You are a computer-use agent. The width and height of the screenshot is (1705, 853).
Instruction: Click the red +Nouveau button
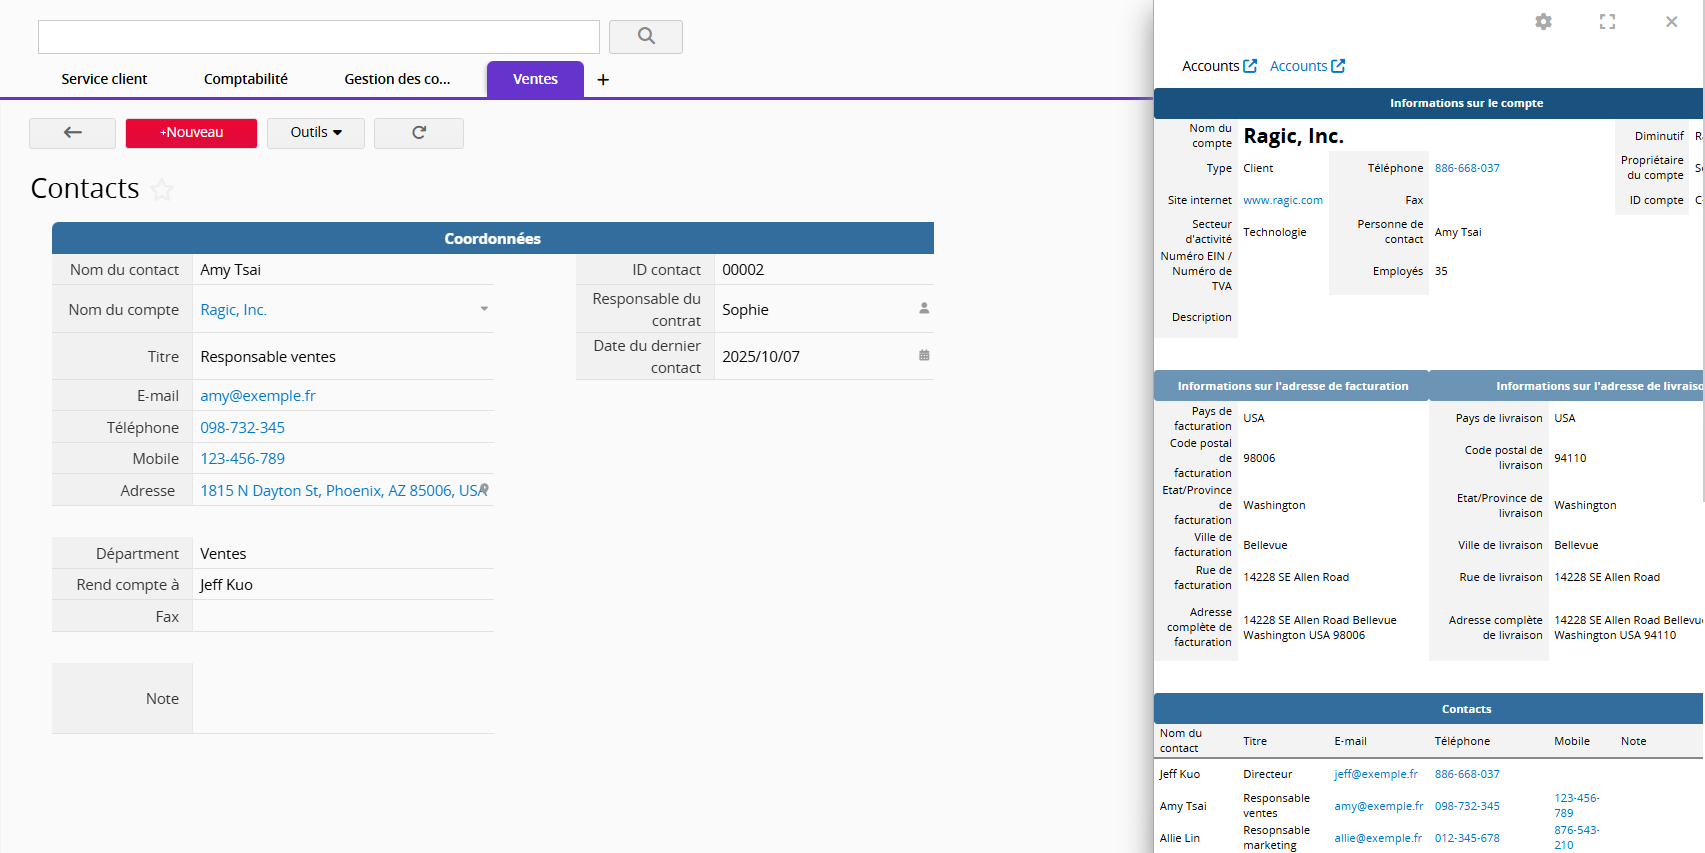[x=191, y=133]
